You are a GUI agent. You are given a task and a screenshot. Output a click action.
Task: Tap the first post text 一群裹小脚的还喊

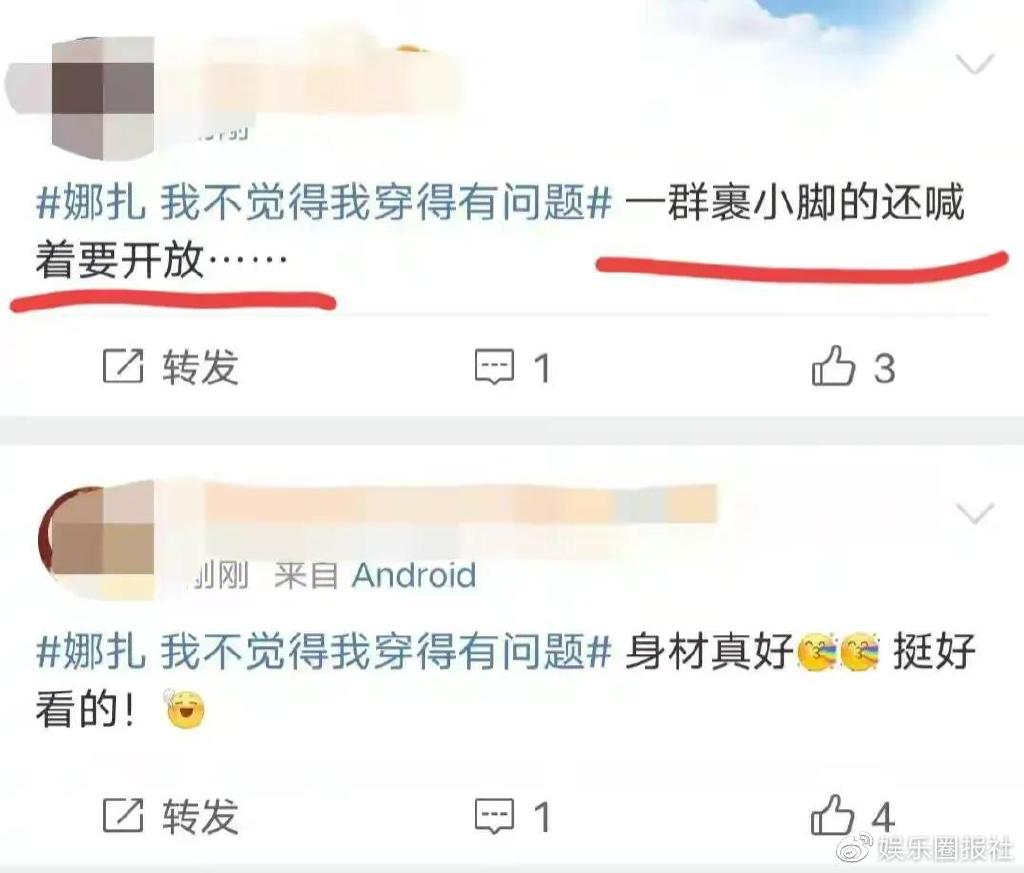[x=795, y=202]
